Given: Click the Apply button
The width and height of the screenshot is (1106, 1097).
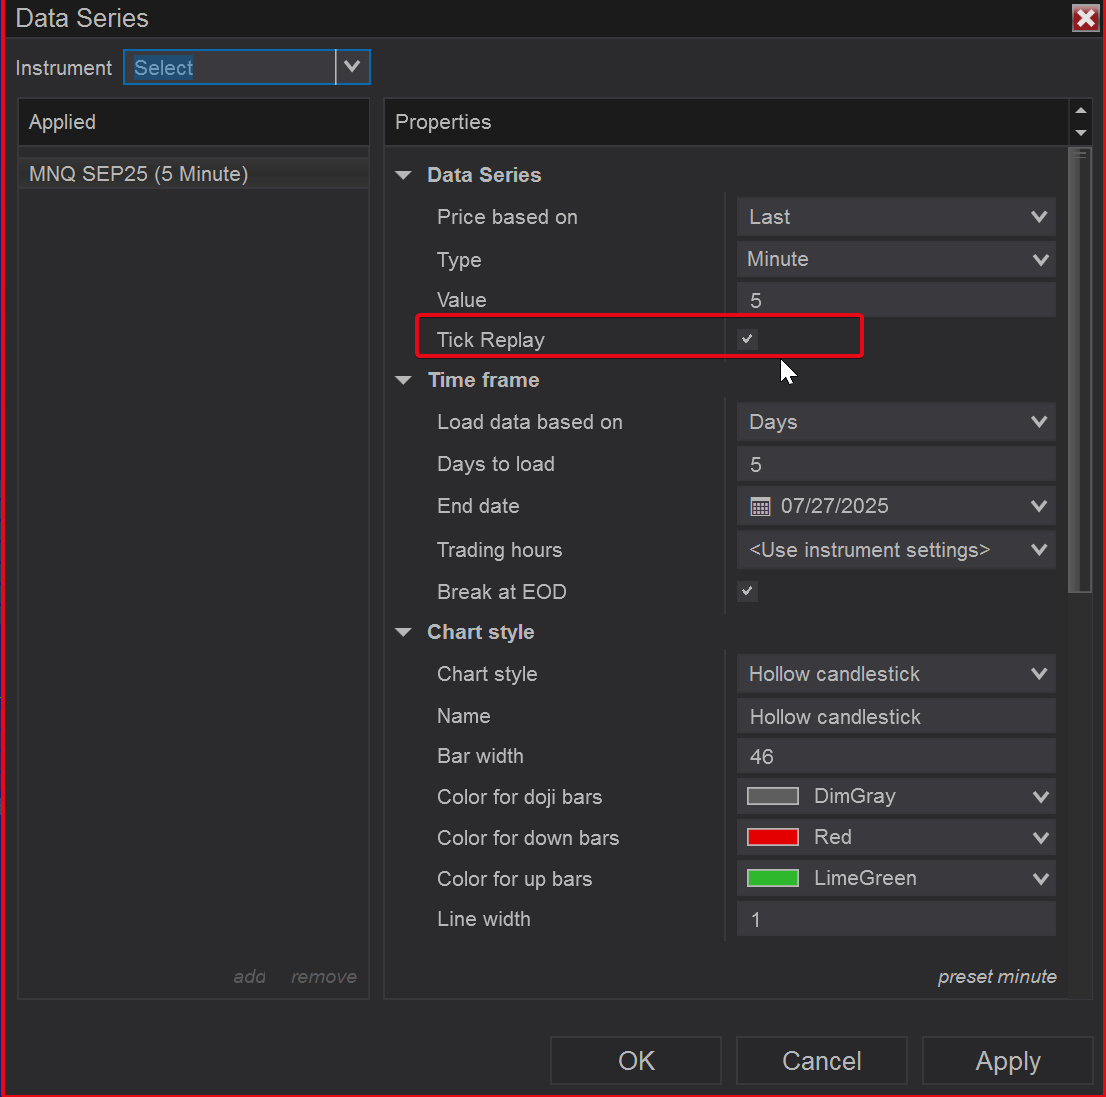Looking at the screenshot, I should pyautogui.click(x=1007, y=1061).
